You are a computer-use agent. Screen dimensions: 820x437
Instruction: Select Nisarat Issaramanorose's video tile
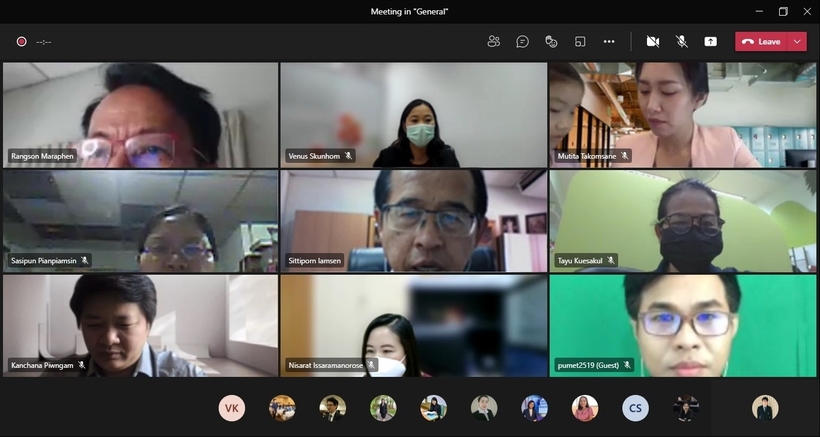click(x=414, y=326)
